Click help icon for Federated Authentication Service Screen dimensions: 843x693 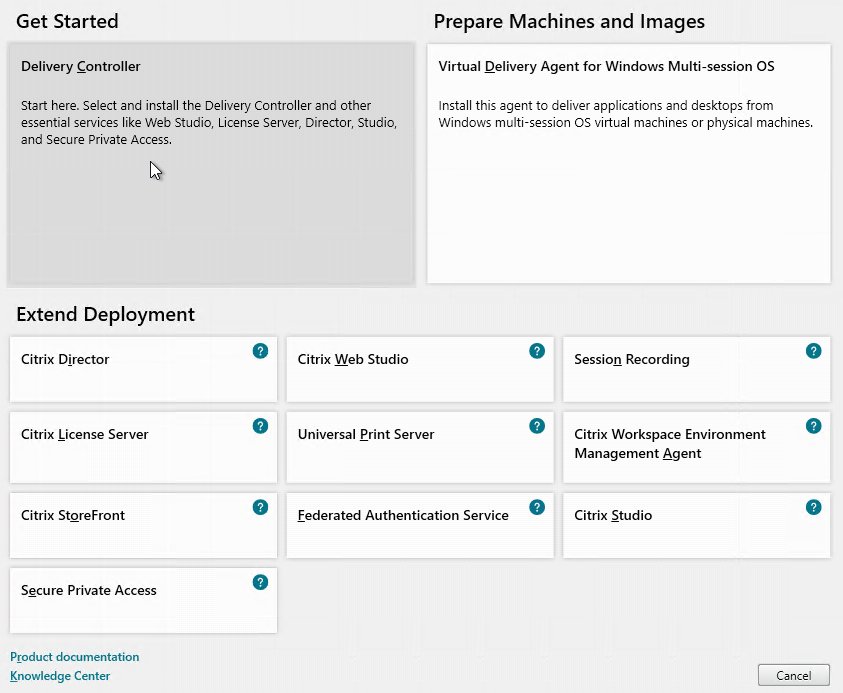tap(537, 508)
